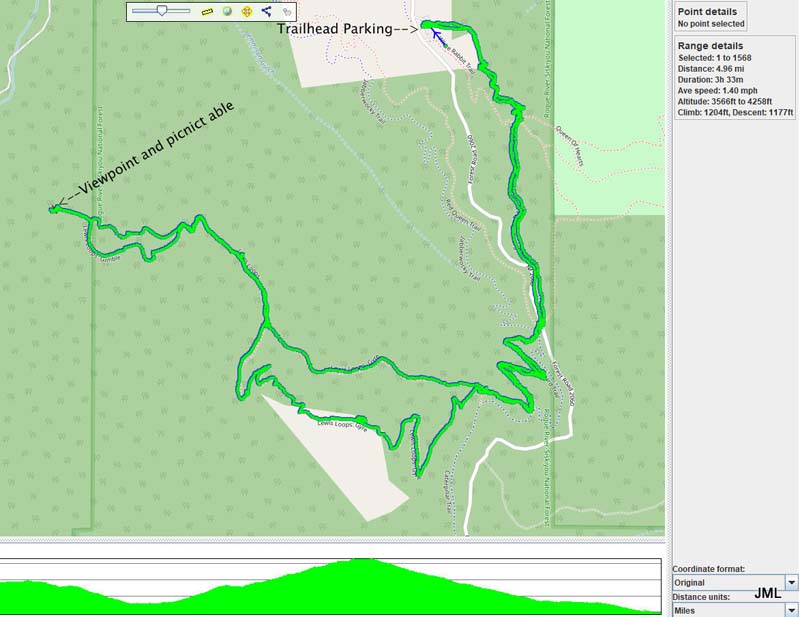Toggle the scale bar display icon
800x617 pixels.
[208, 12]
